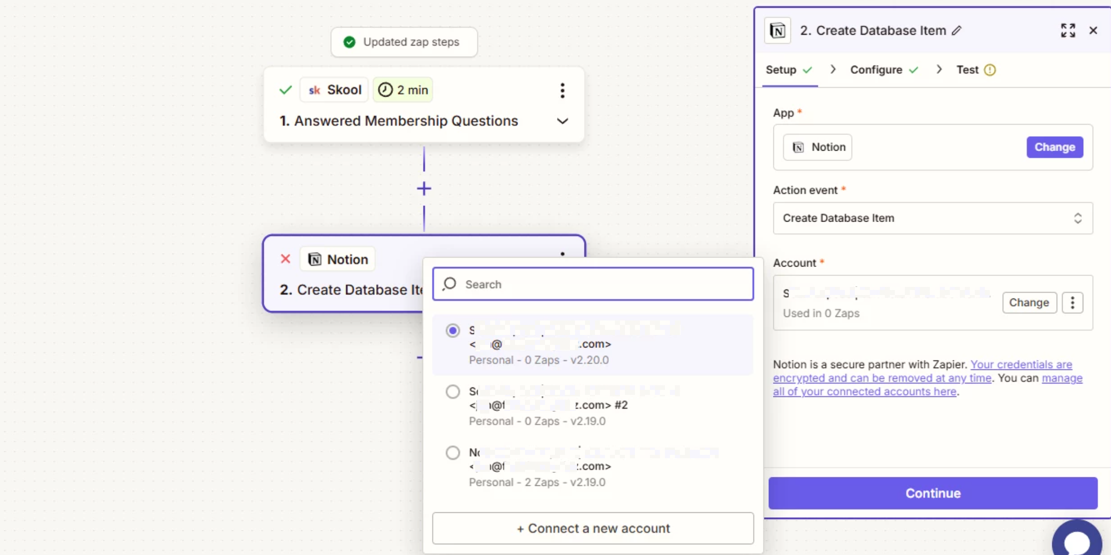The width and height of the screenshot is (1111, 555).
Task: Click 'Used in 0 Zaps' text
Action: click(x=820, y=313)
